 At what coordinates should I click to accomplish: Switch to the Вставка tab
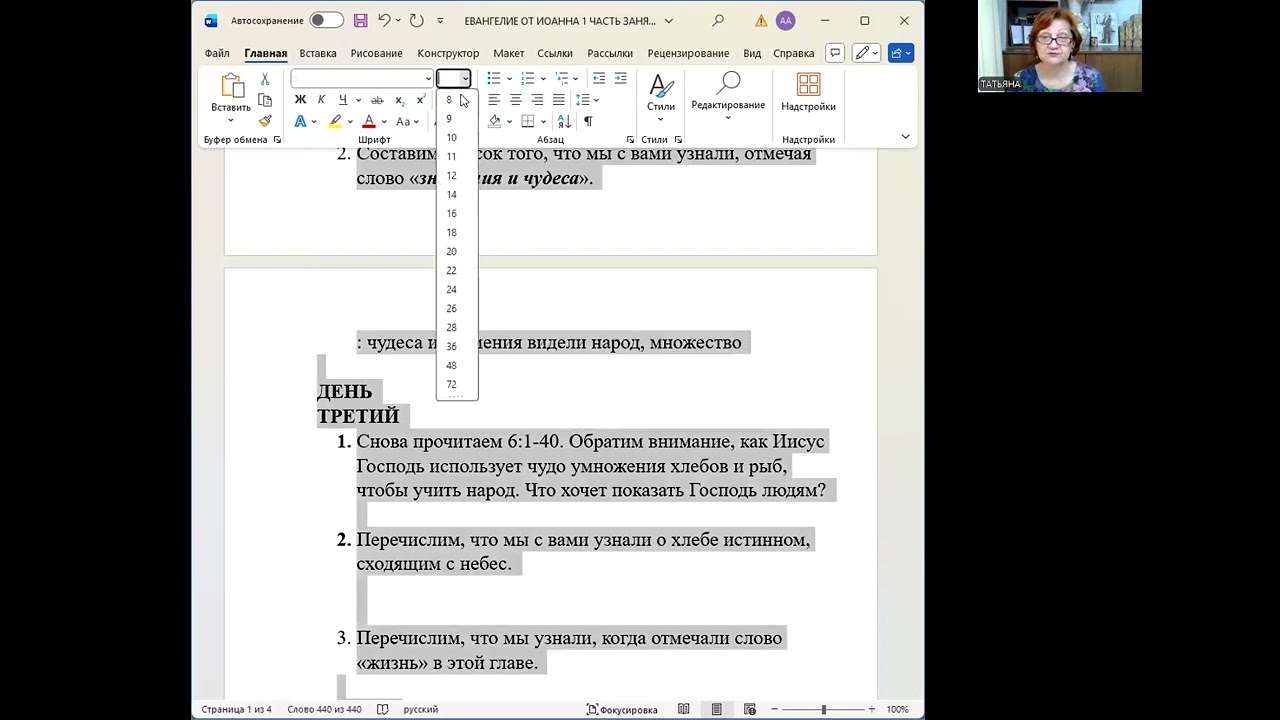pos(318,53)
